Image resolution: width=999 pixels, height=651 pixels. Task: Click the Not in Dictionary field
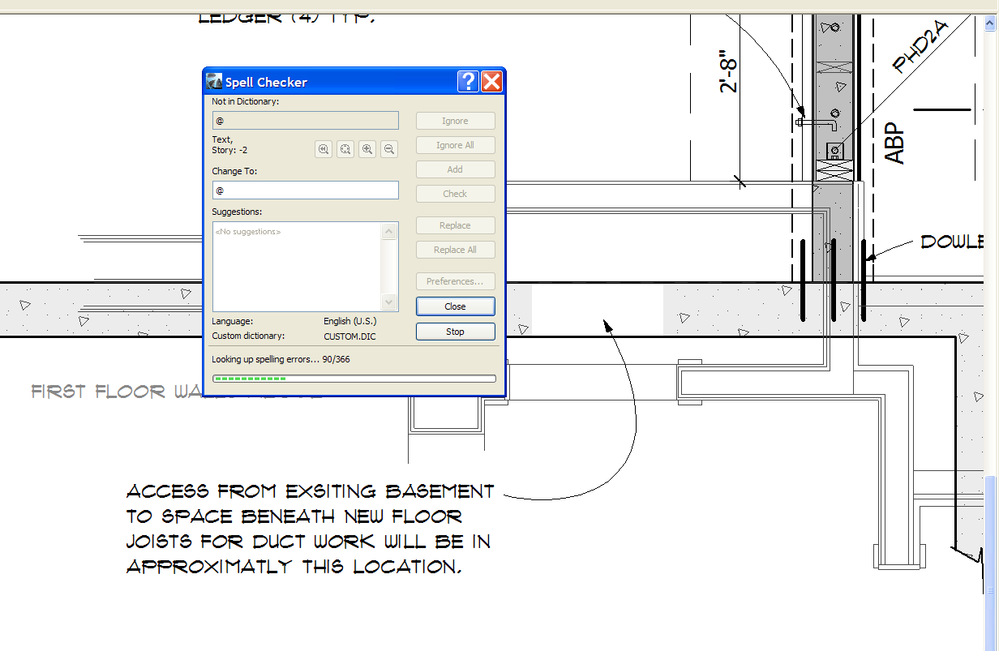pos(305,120)
